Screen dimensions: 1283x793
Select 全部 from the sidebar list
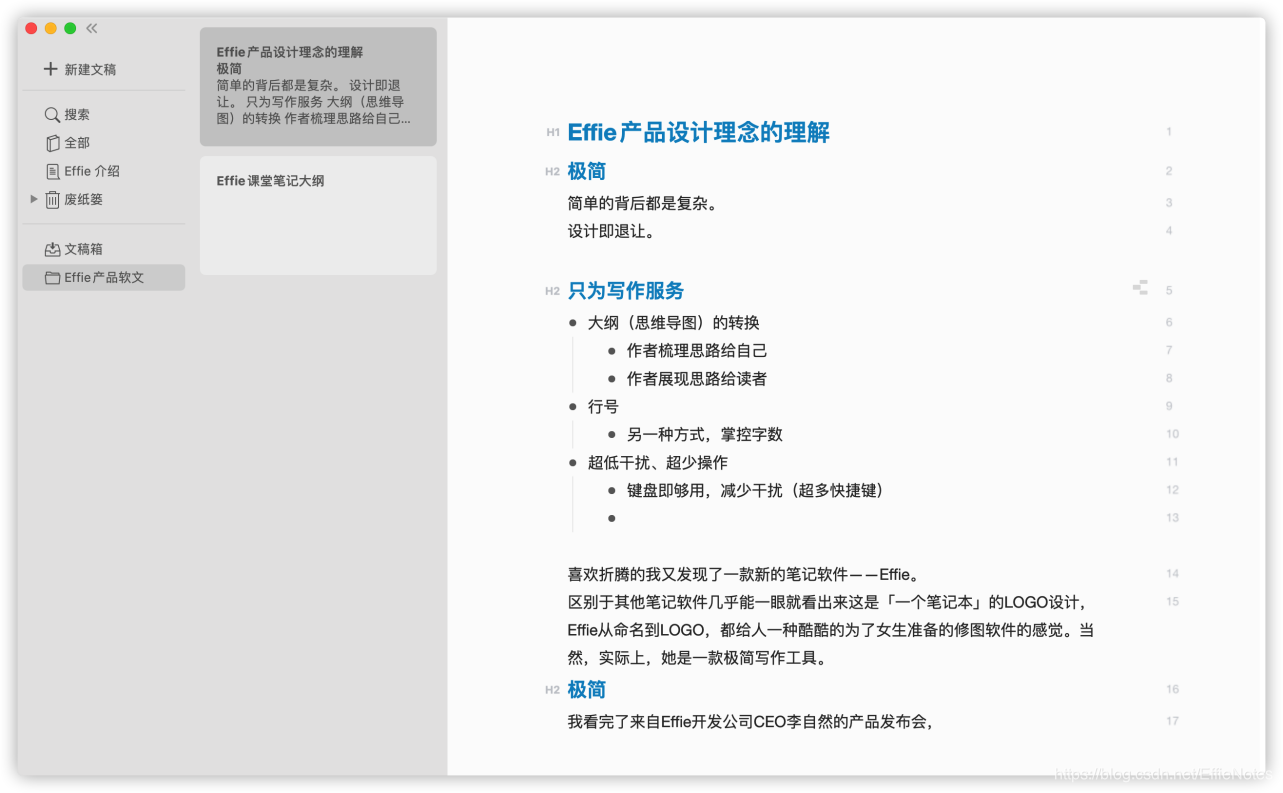pyautogui.click(x=76, y=142)
